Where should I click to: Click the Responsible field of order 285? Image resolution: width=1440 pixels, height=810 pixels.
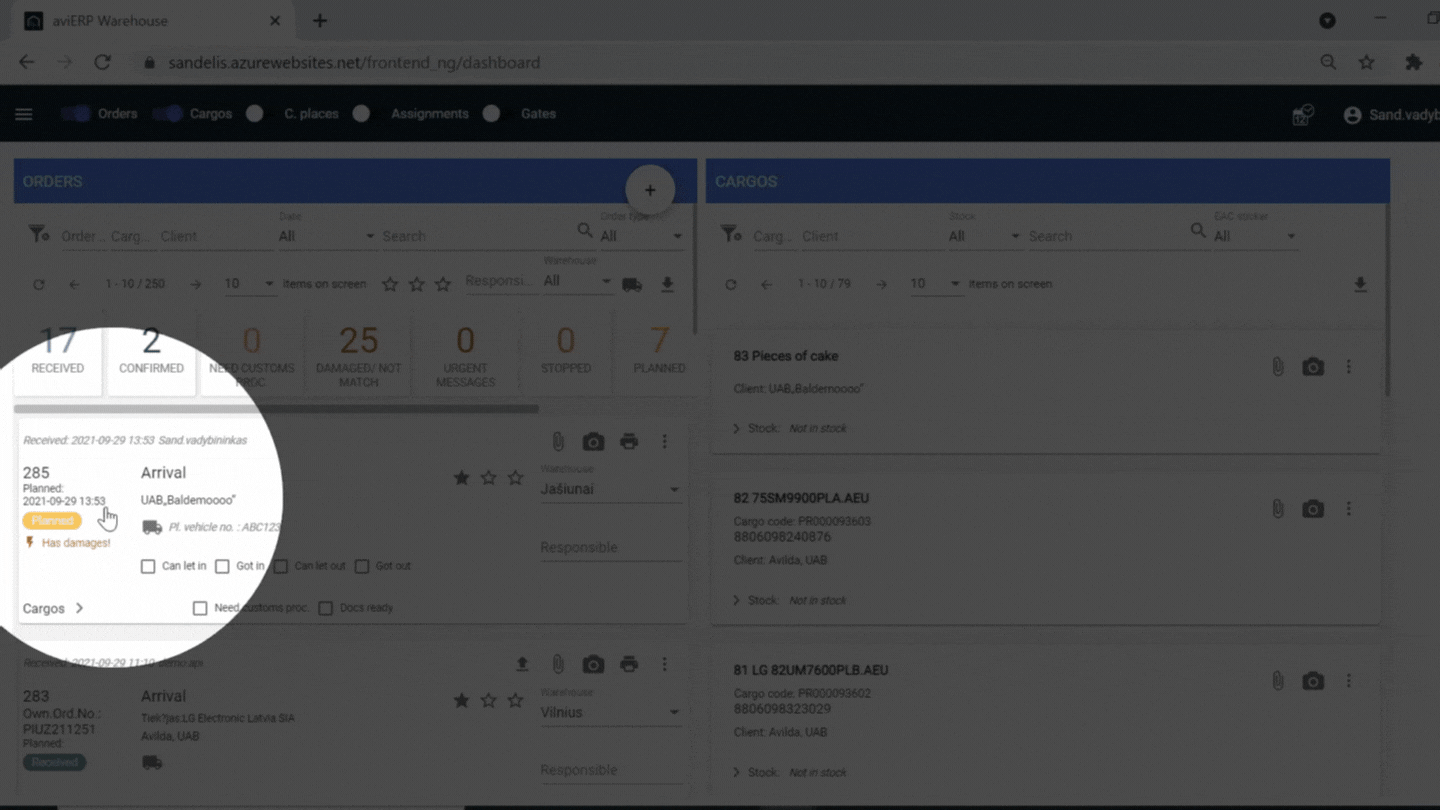tap(610, 547)
